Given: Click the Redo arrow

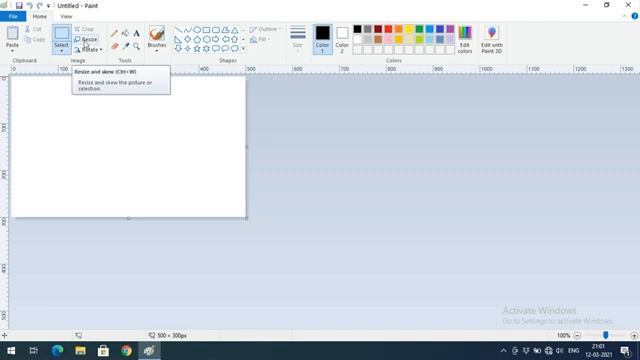Looking at the screenshot, I should [x=40, y=6].
